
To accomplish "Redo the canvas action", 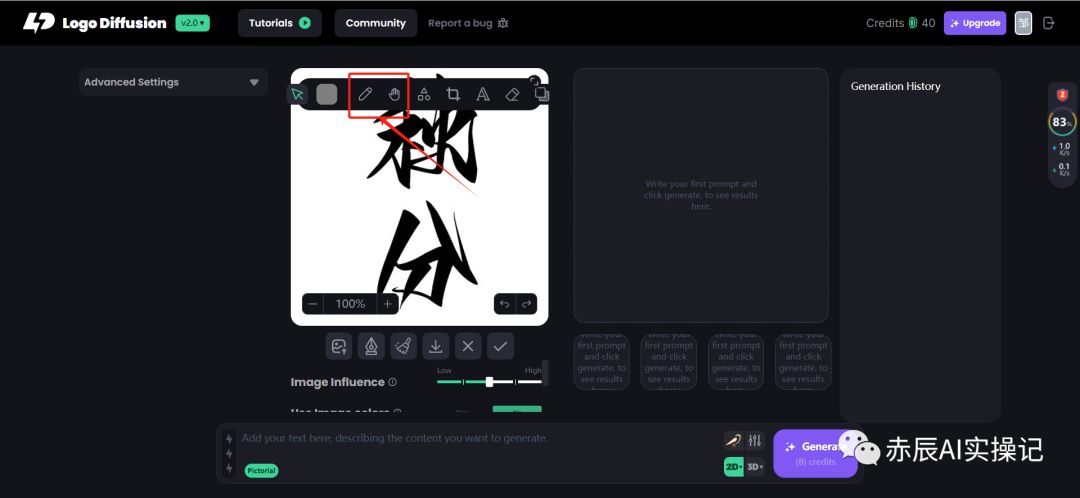I will pos(527,304).
